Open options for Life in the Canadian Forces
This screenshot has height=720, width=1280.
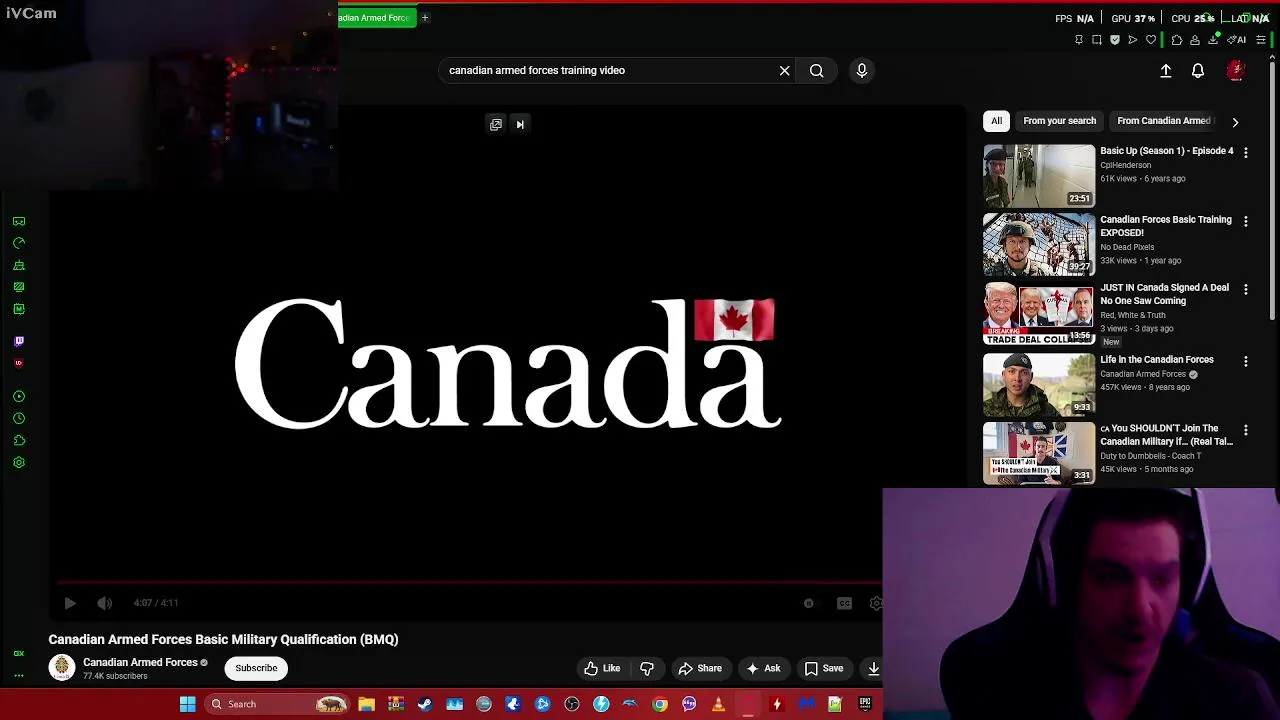pyautogui.click(x=1246, y=361)
